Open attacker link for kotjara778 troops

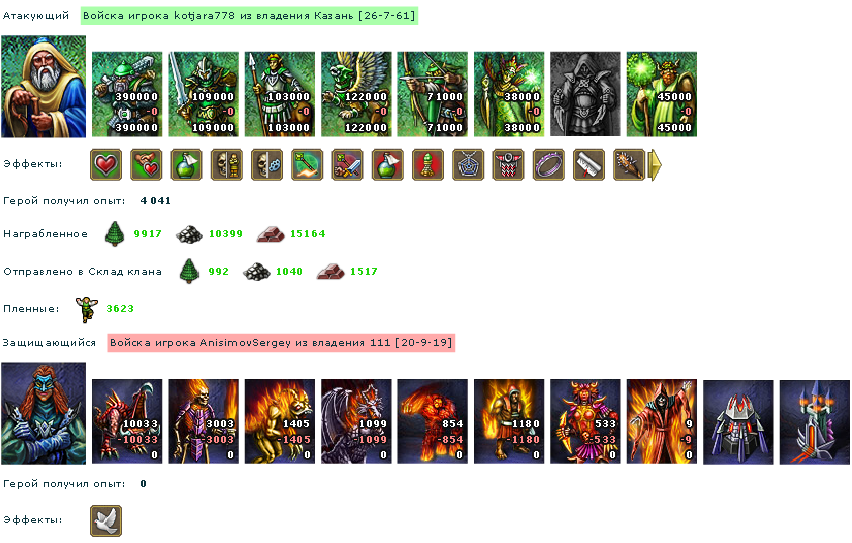[x=249, y=16]
